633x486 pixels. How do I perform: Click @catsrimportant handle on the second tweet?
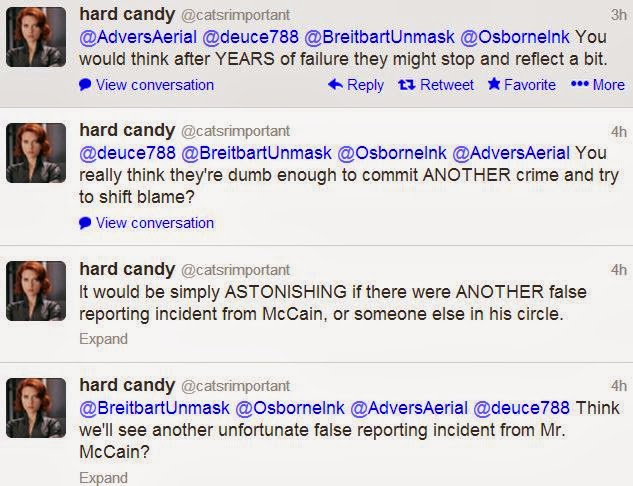[x=235, y=132]
